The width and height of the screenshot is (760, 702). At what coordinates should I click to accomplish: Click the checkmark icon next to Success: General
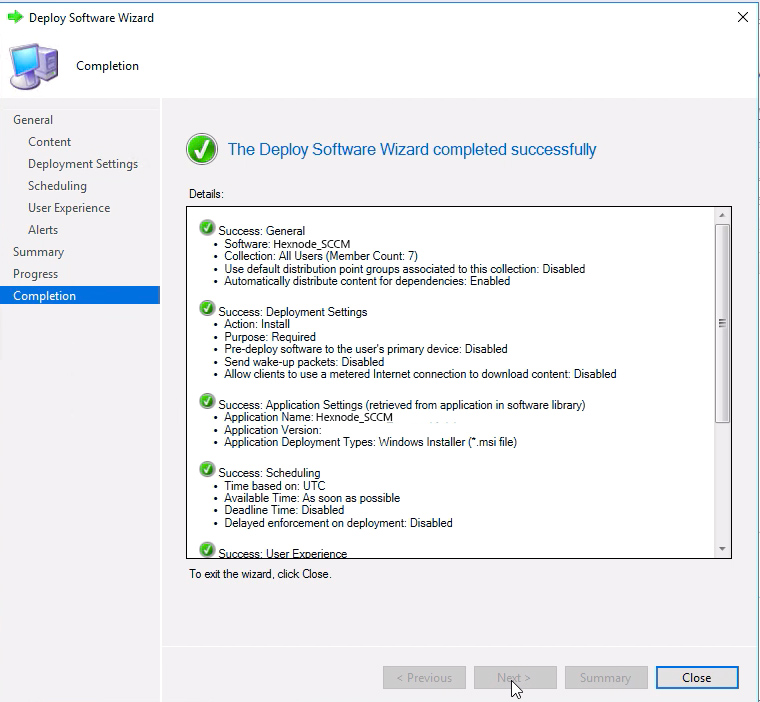(x=207, y=227)
